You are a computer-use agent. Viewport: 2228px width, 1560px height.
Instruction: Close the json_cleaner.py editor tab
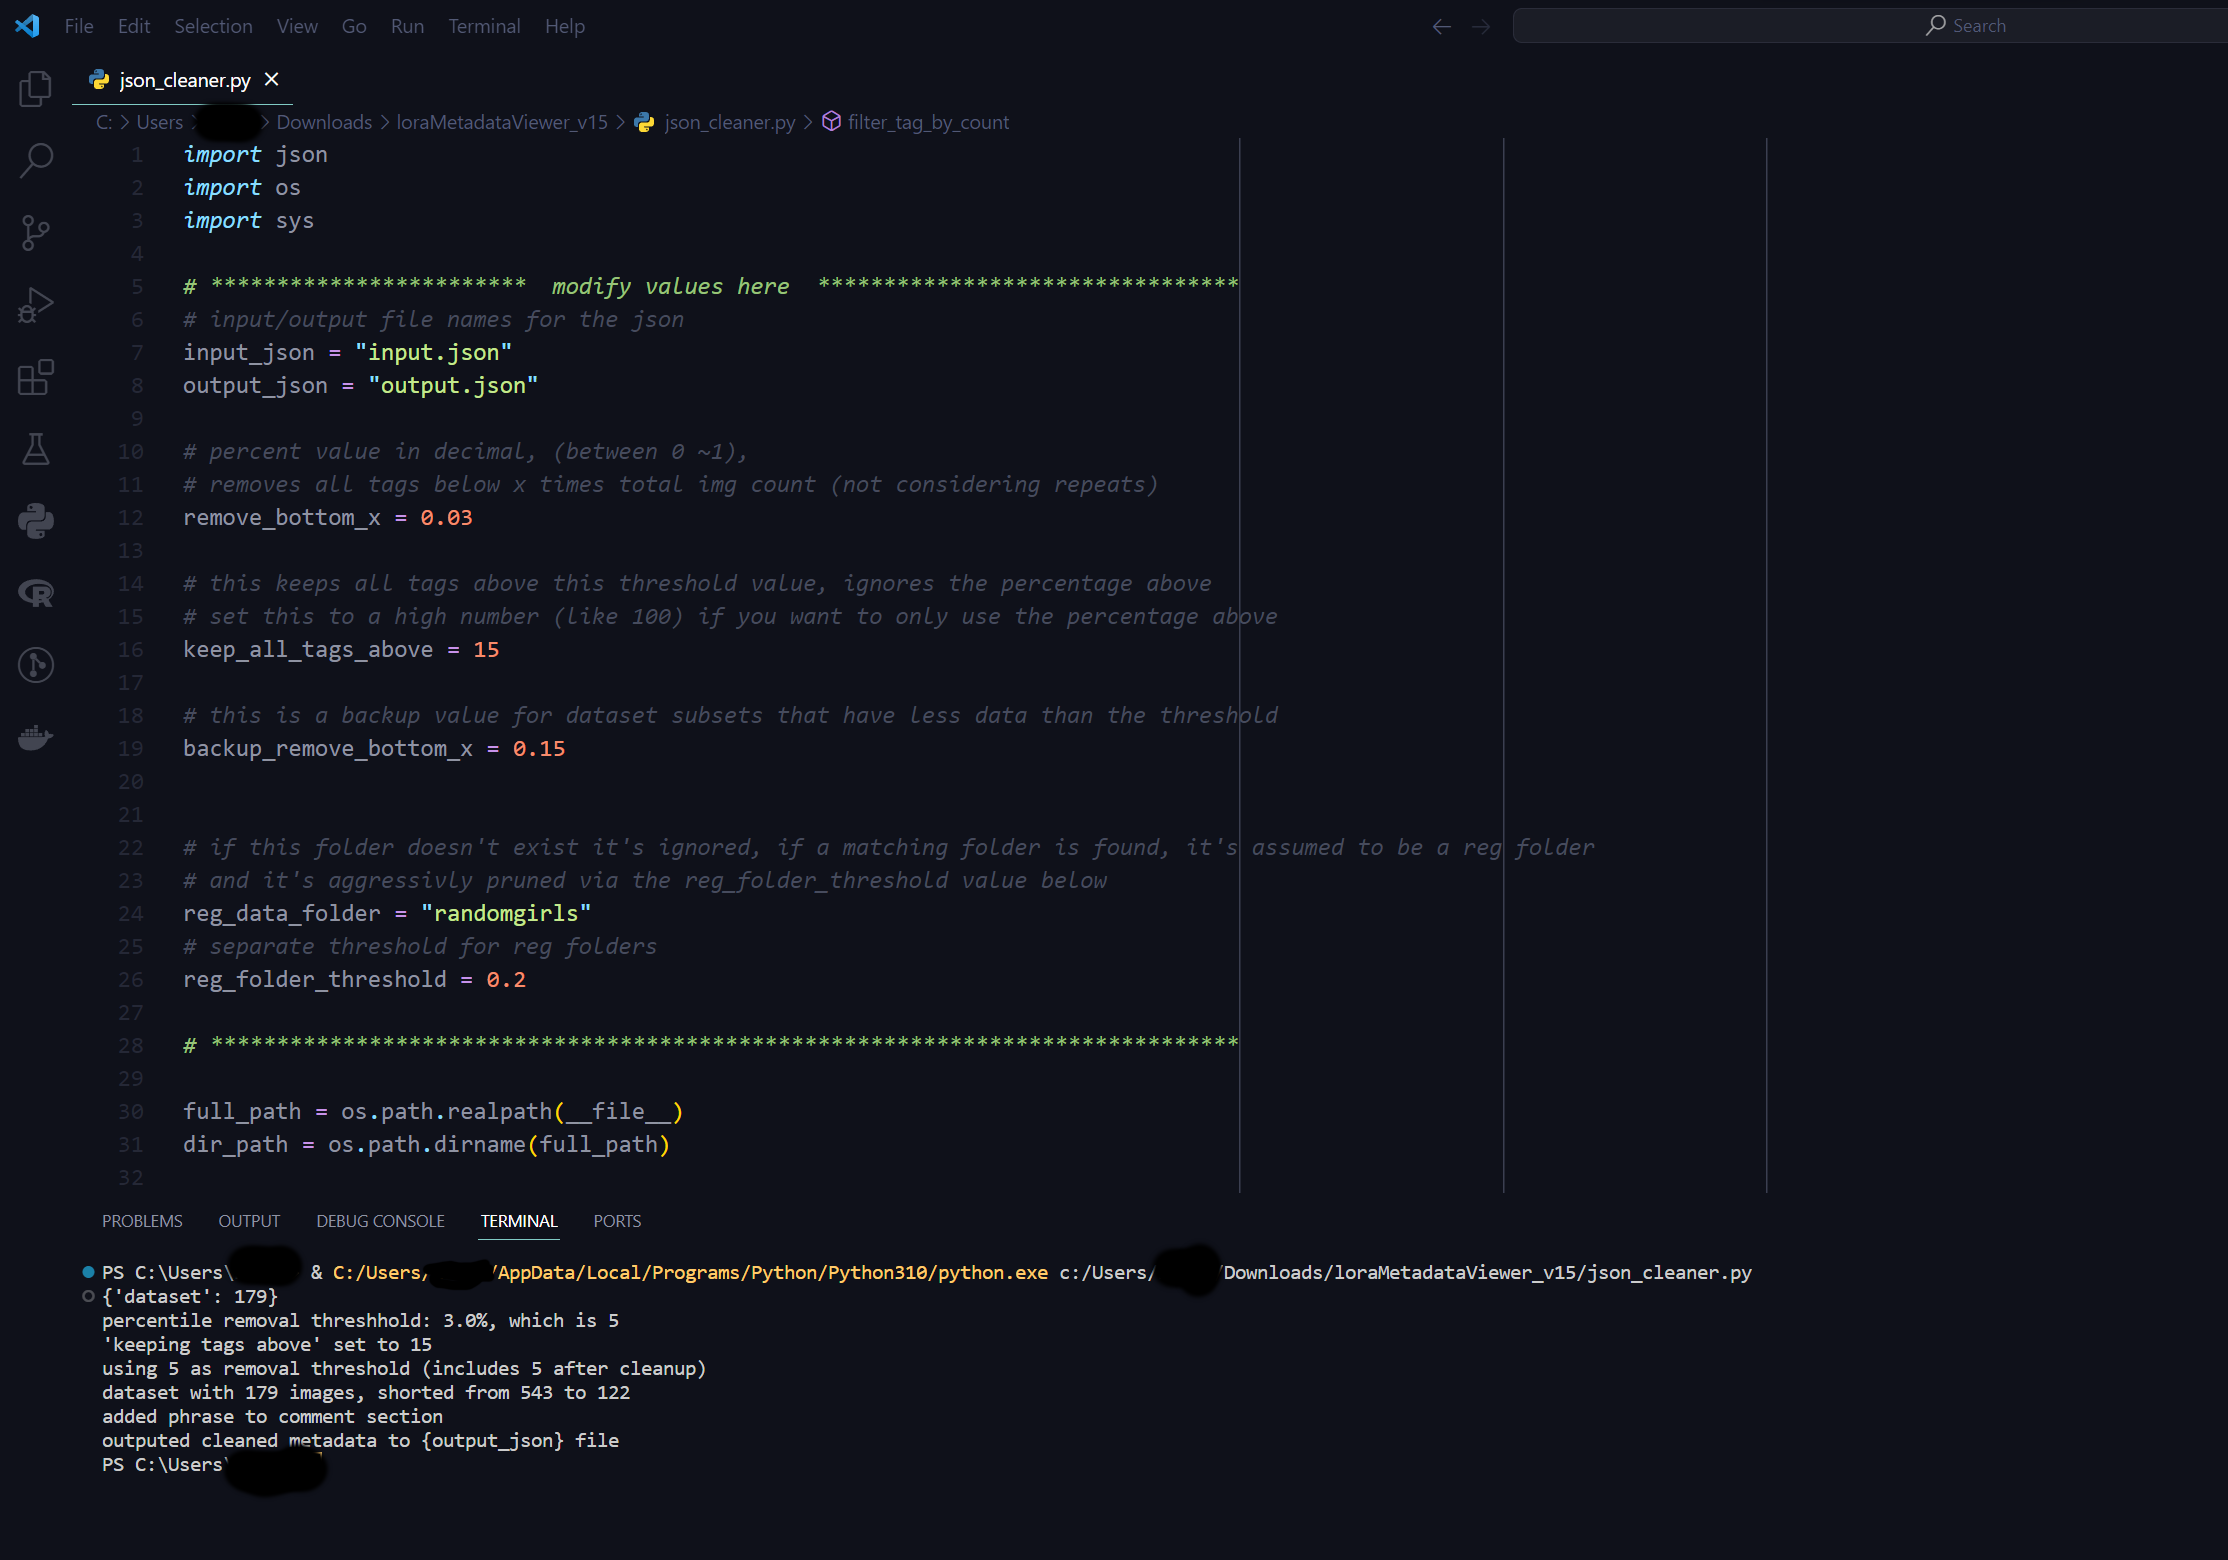tap(271, 79)
